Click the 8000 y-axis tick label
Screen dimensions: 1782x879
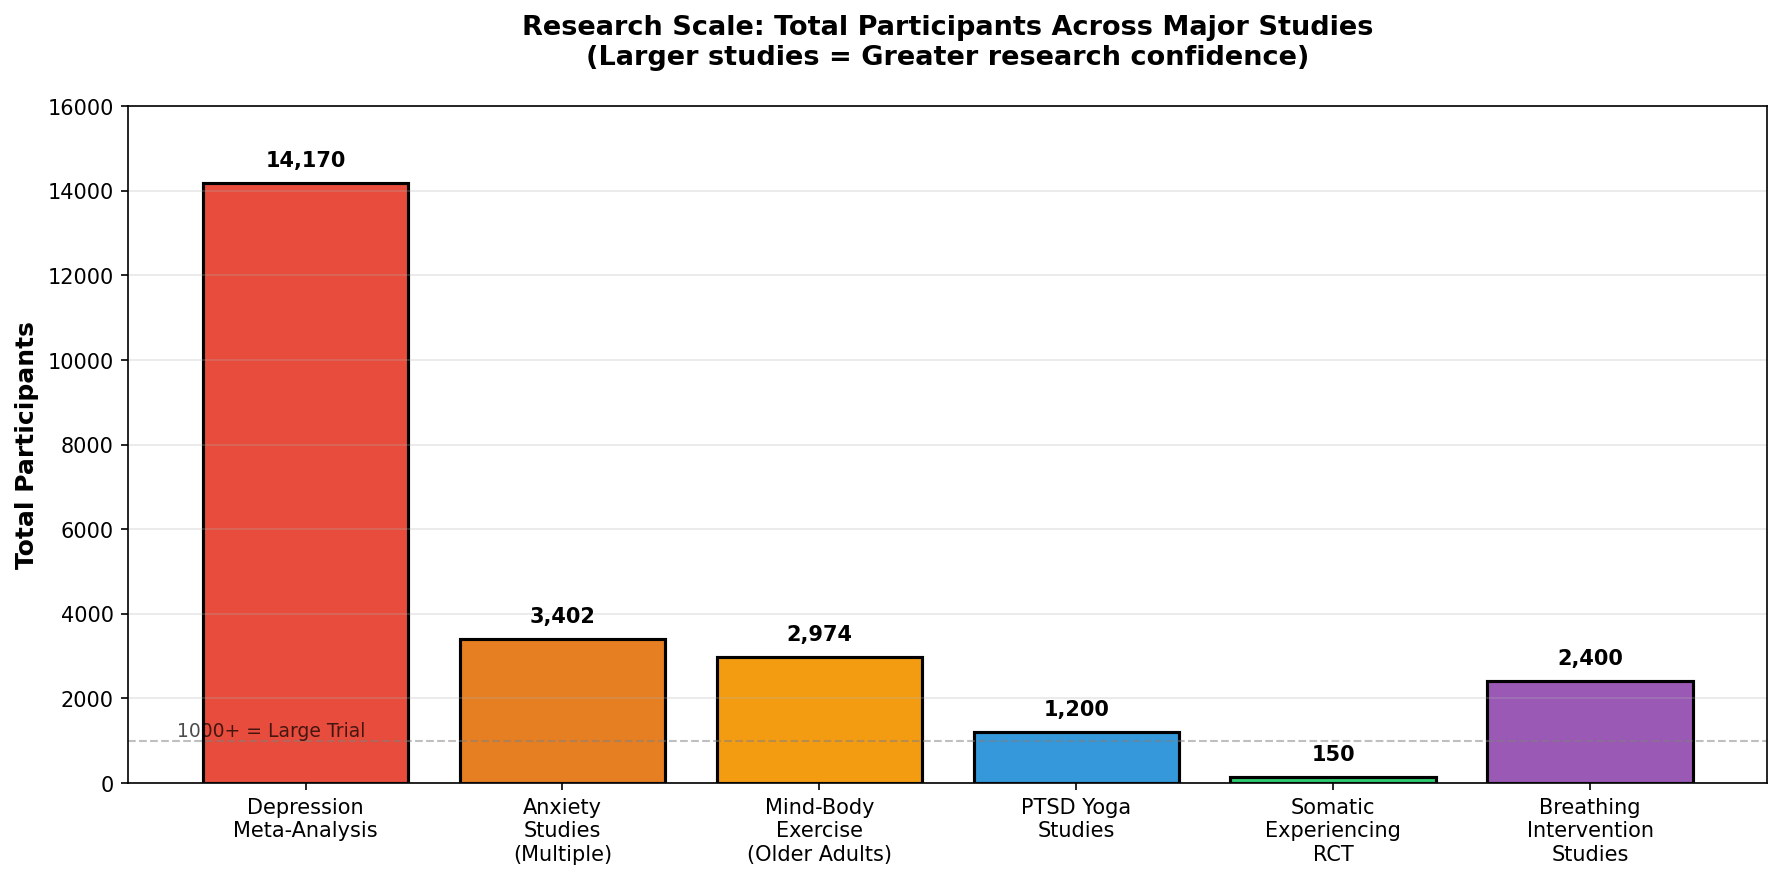point(87,445)
